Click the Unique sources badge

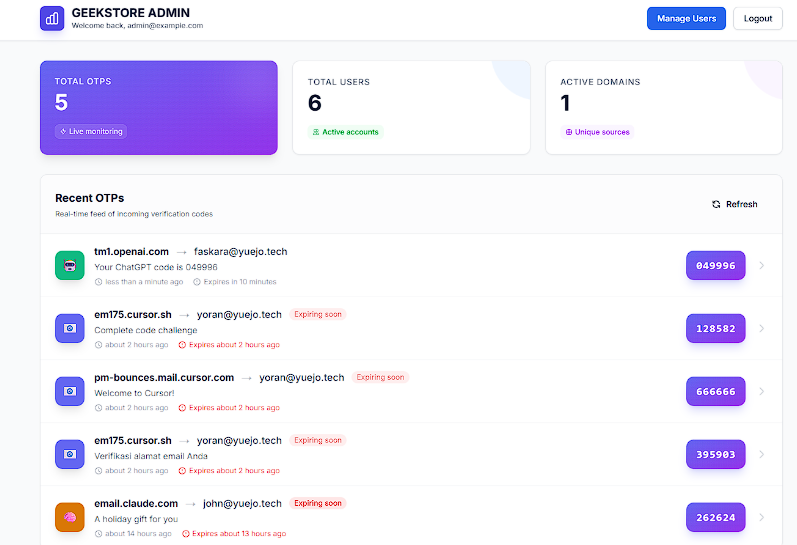pyautogui.click(x=597, y=132)
